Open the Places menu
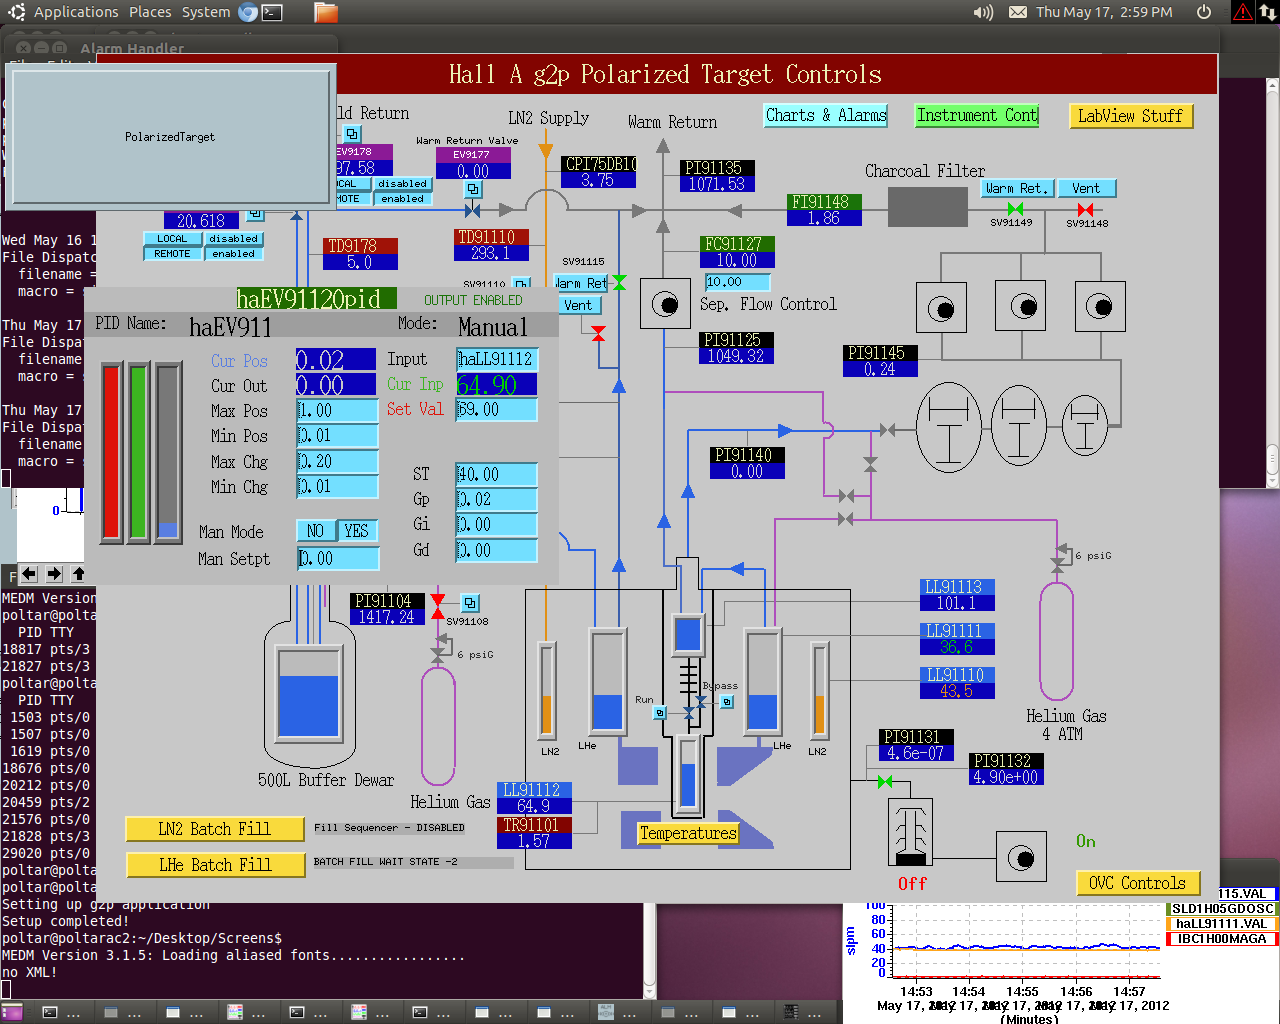1280x1024 pixels. click(150, 12)
